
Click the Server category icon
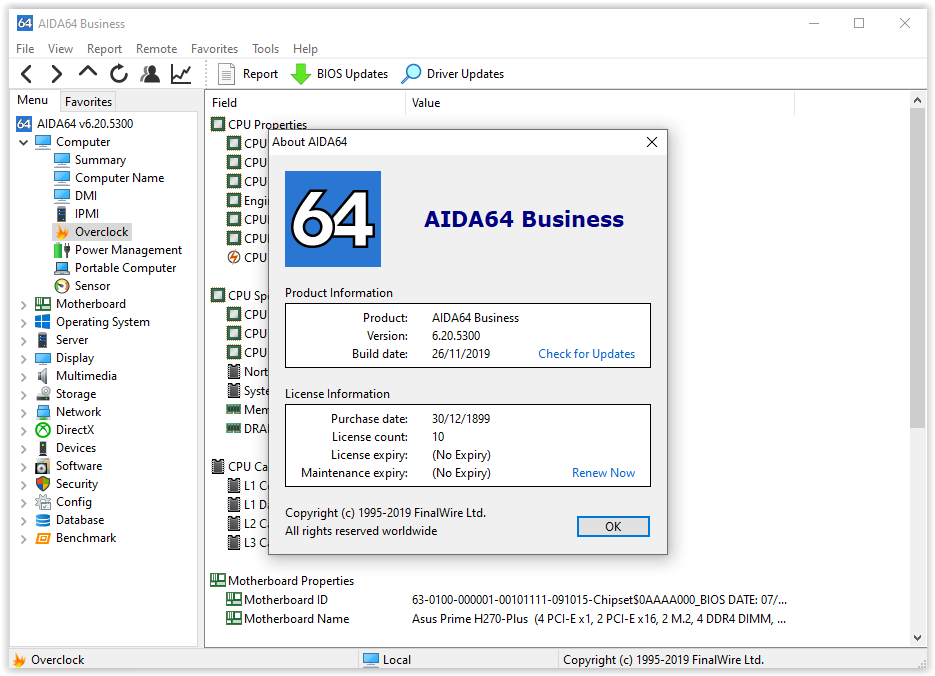[43, 340]
